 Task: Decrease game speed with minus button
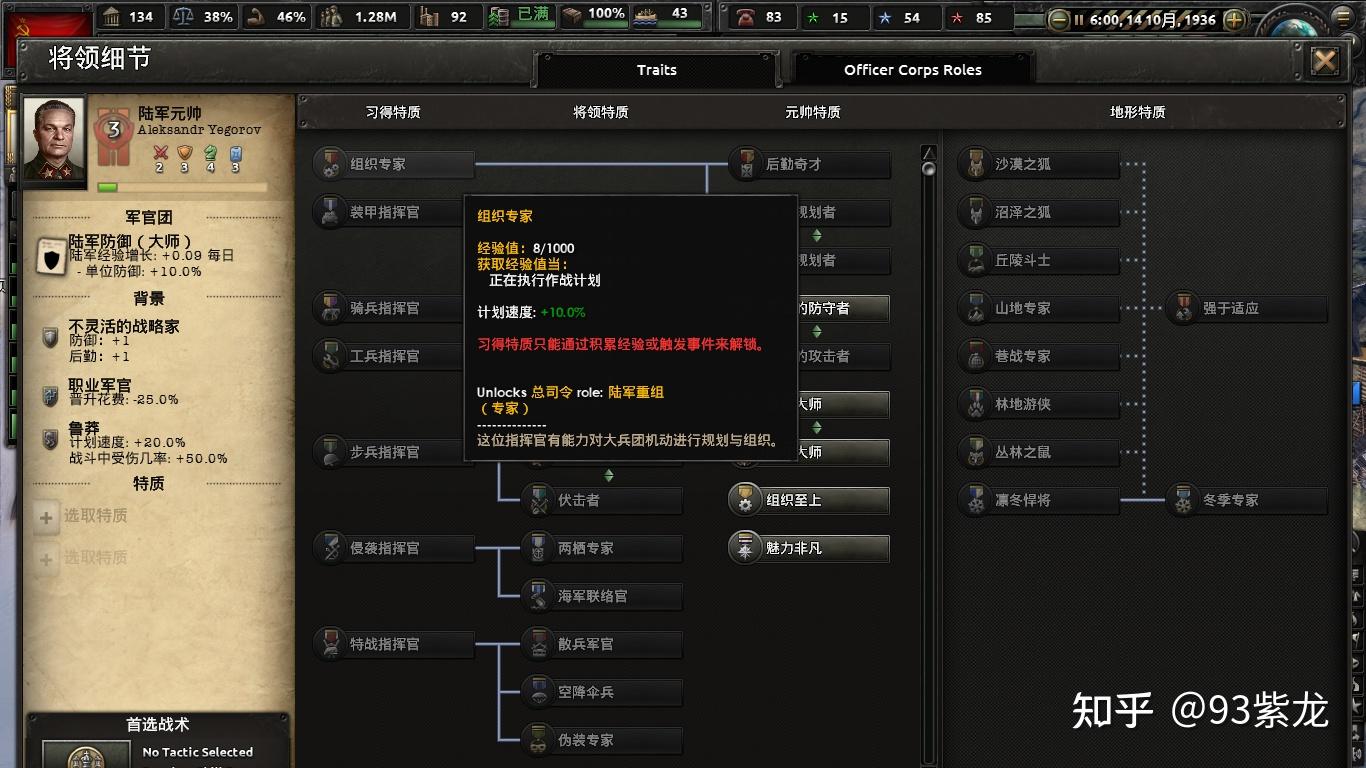click(1058, 19)
